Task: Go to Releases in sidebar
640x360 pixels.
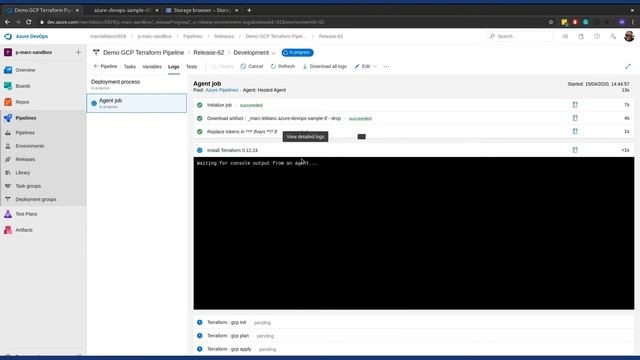Action: coord(25,160)
